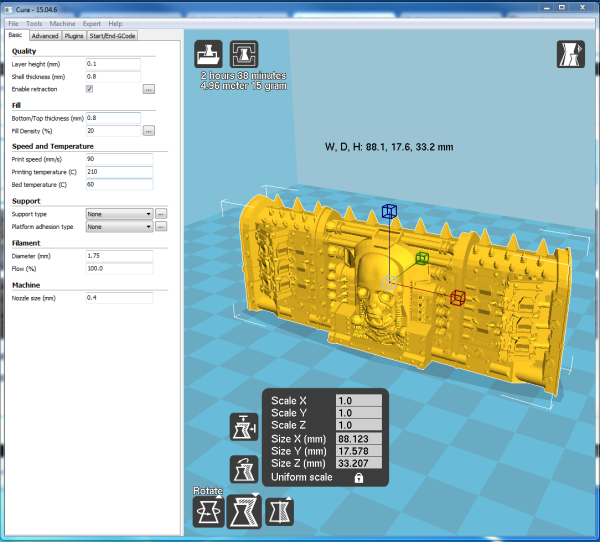Click the Size X (mm) field
600x542 pixels.
[359, 439]
